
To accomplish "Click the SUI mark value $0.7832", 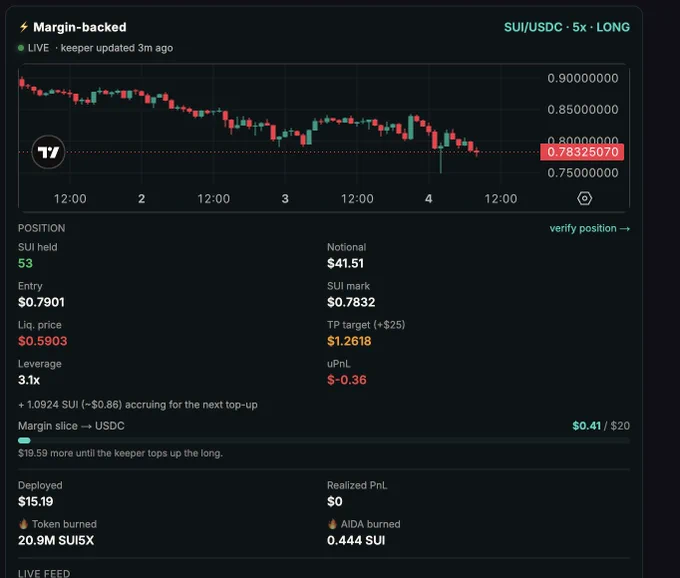I will click(x=351, y=302).
